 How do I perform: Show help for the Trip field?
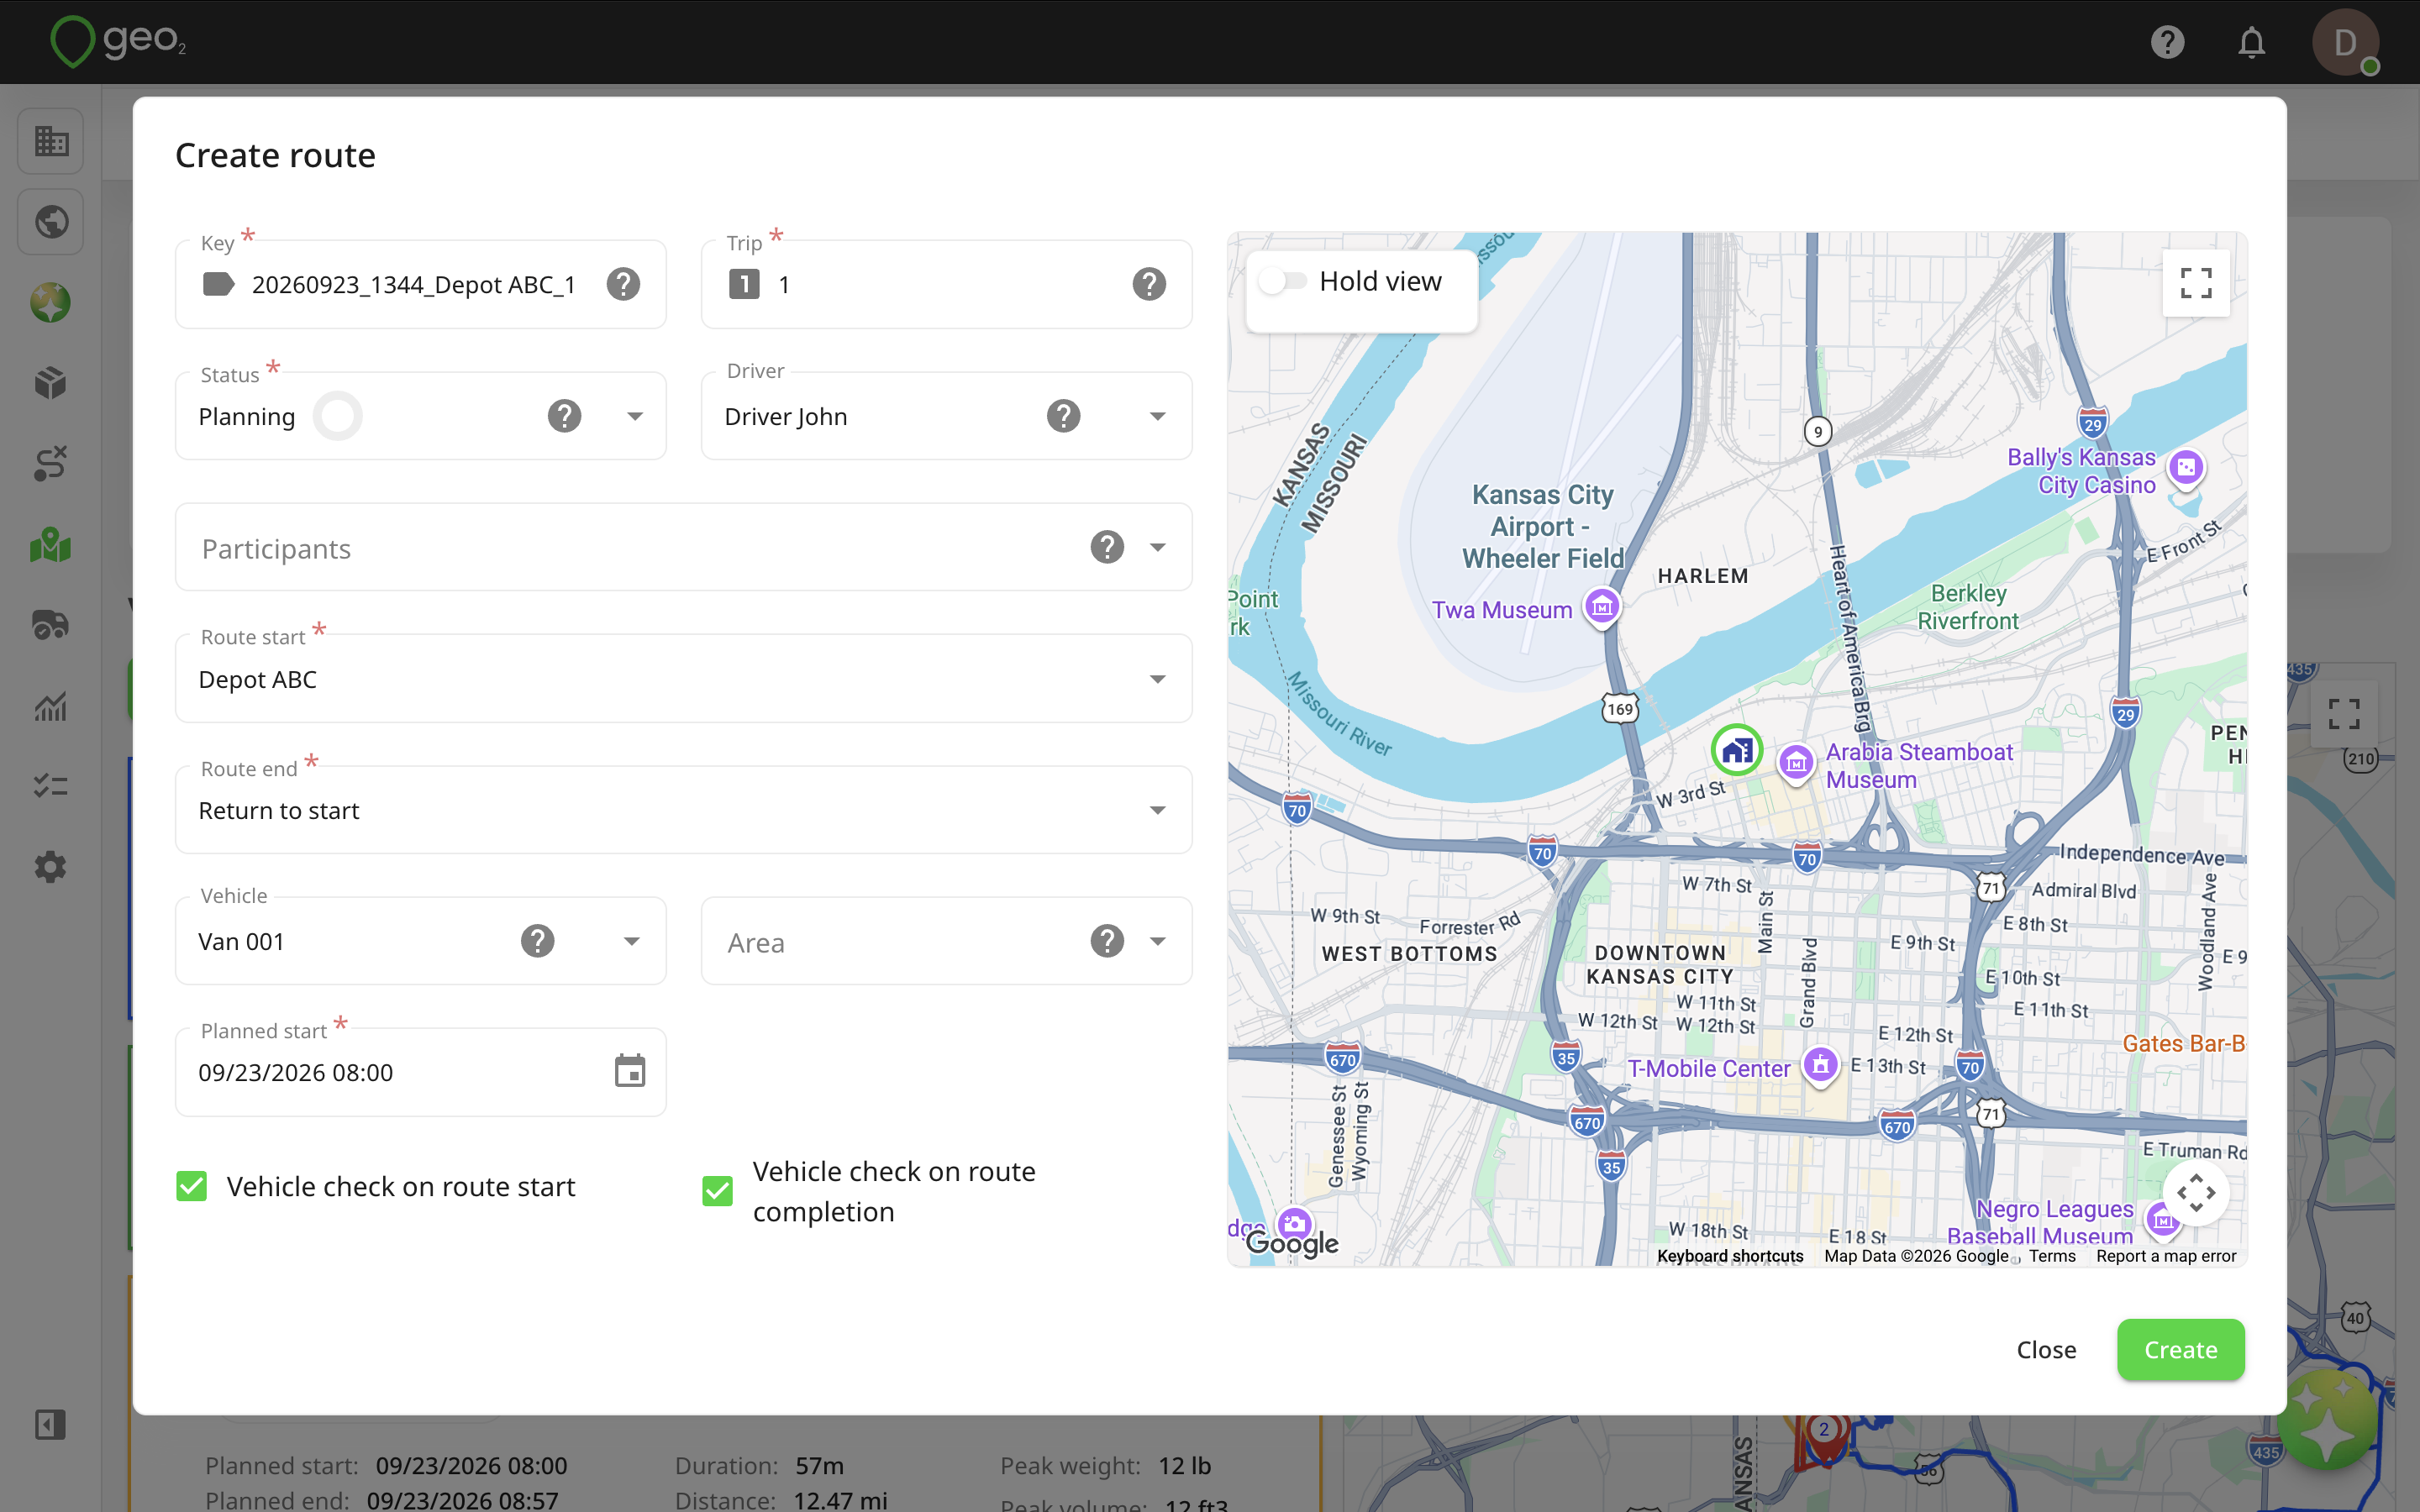coord(1149,284)
